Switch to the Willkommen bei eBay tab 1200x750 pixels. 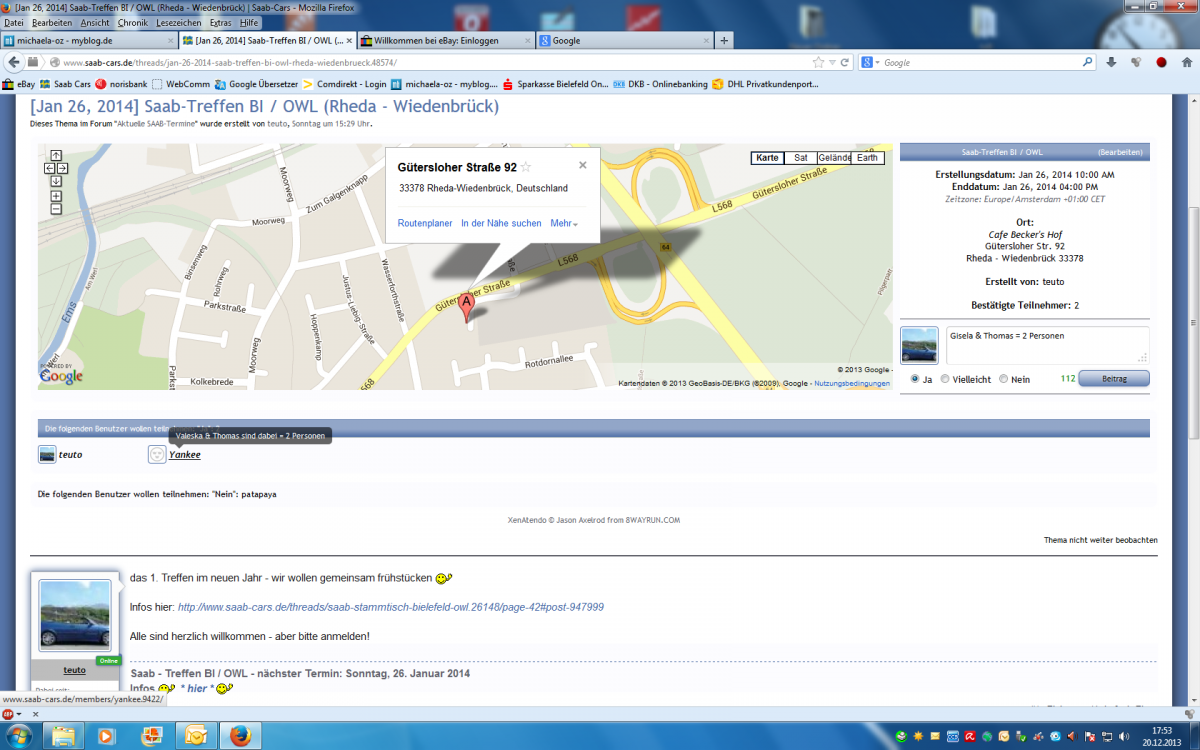446,41
